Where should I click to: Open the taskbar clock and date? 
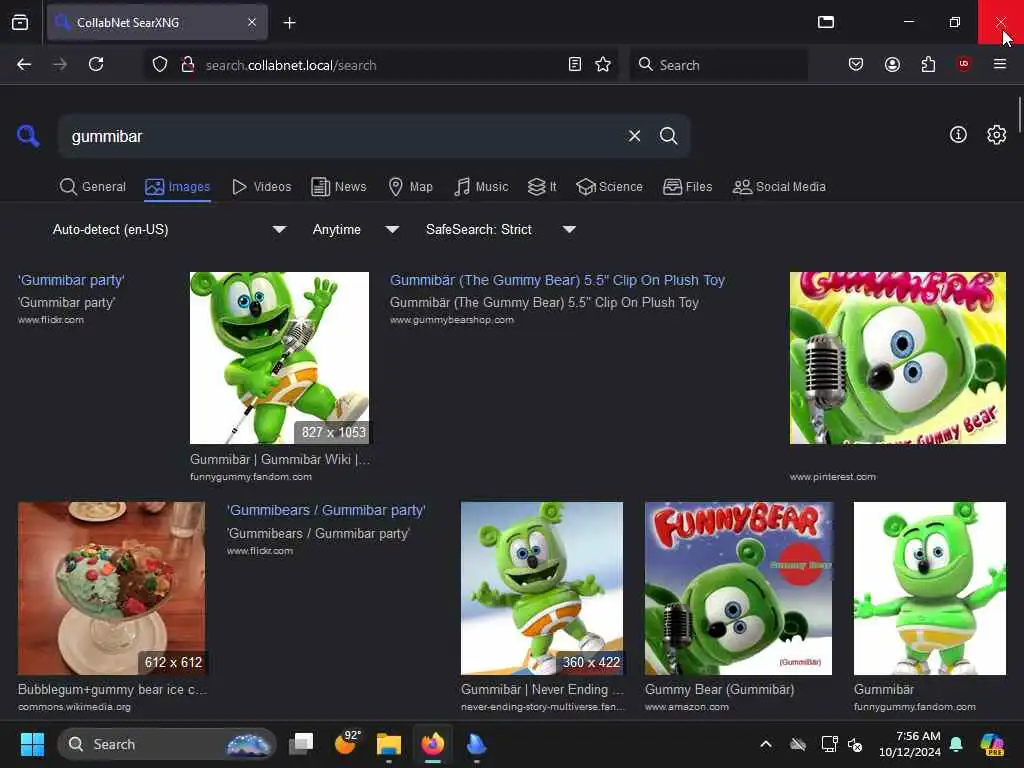(909, 744)
